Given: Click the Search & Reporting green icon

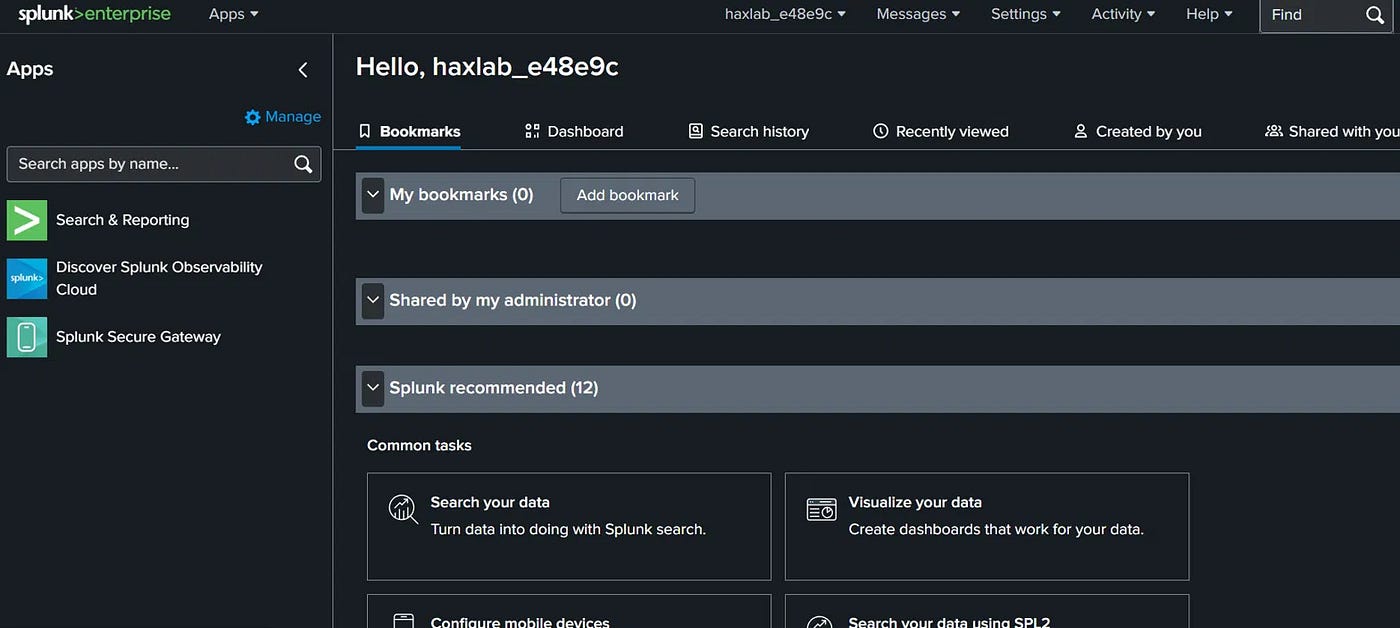Looking at the screenshot, I should point(27,220).
